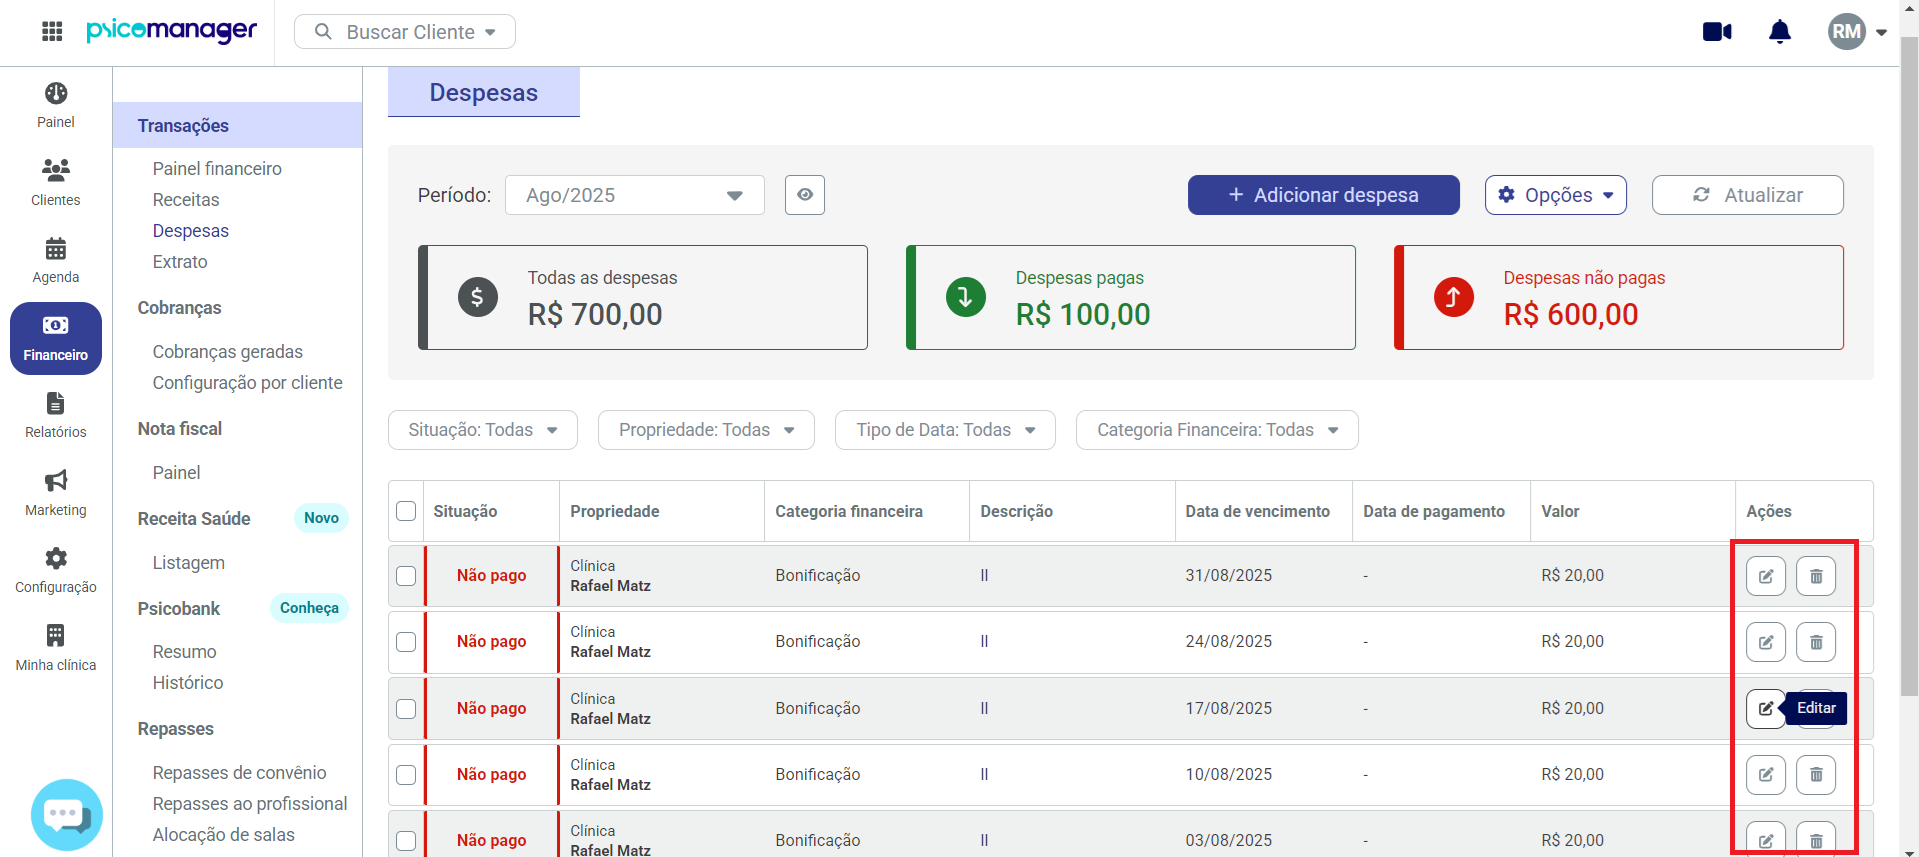1919x857 pixels.
Task: Click the Todas as despesas dollar icon
Action: (x=478, y=297)
